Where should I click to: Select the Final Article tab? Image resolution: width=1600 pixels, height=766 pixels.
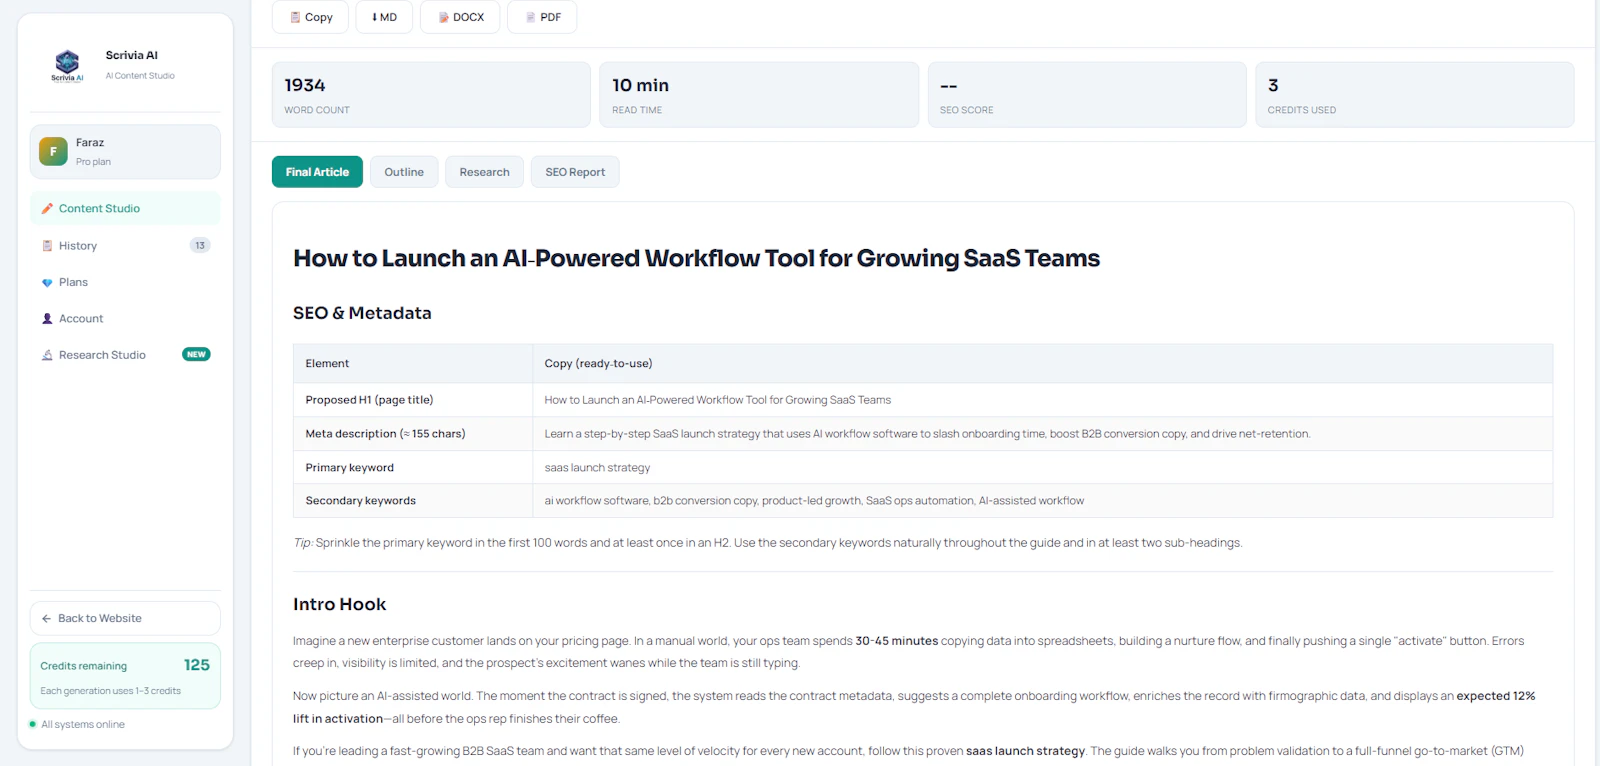point(317,172)
